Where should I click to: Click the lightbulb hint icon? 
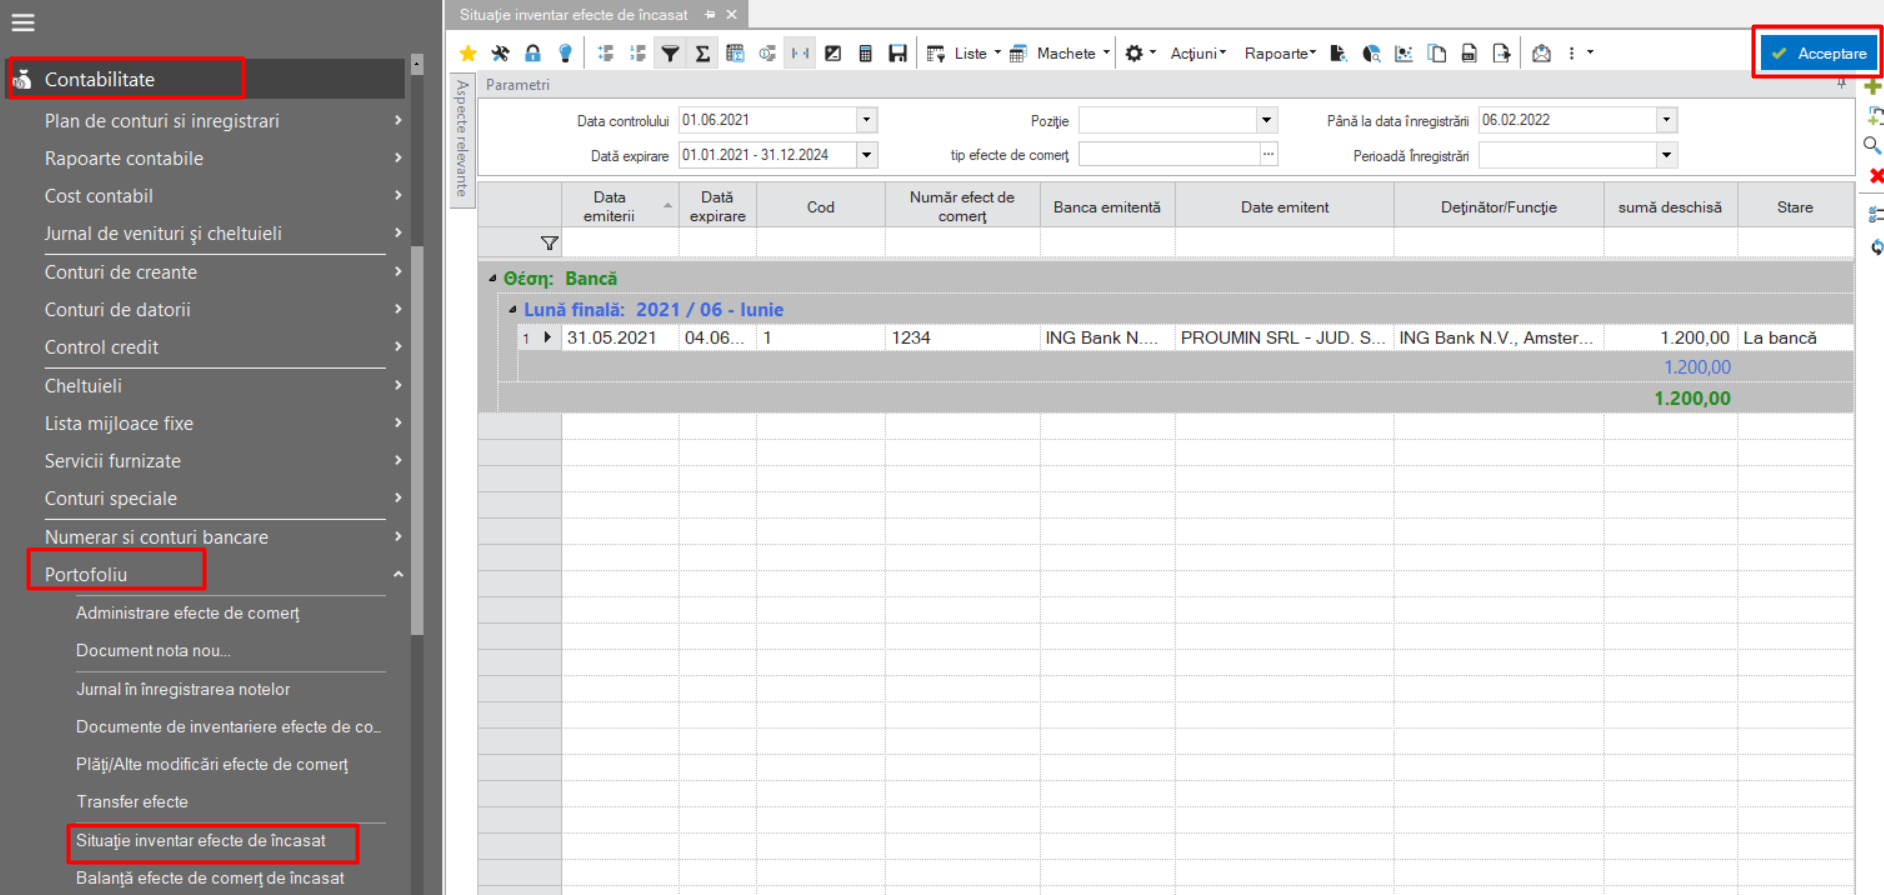coord(565,54)
